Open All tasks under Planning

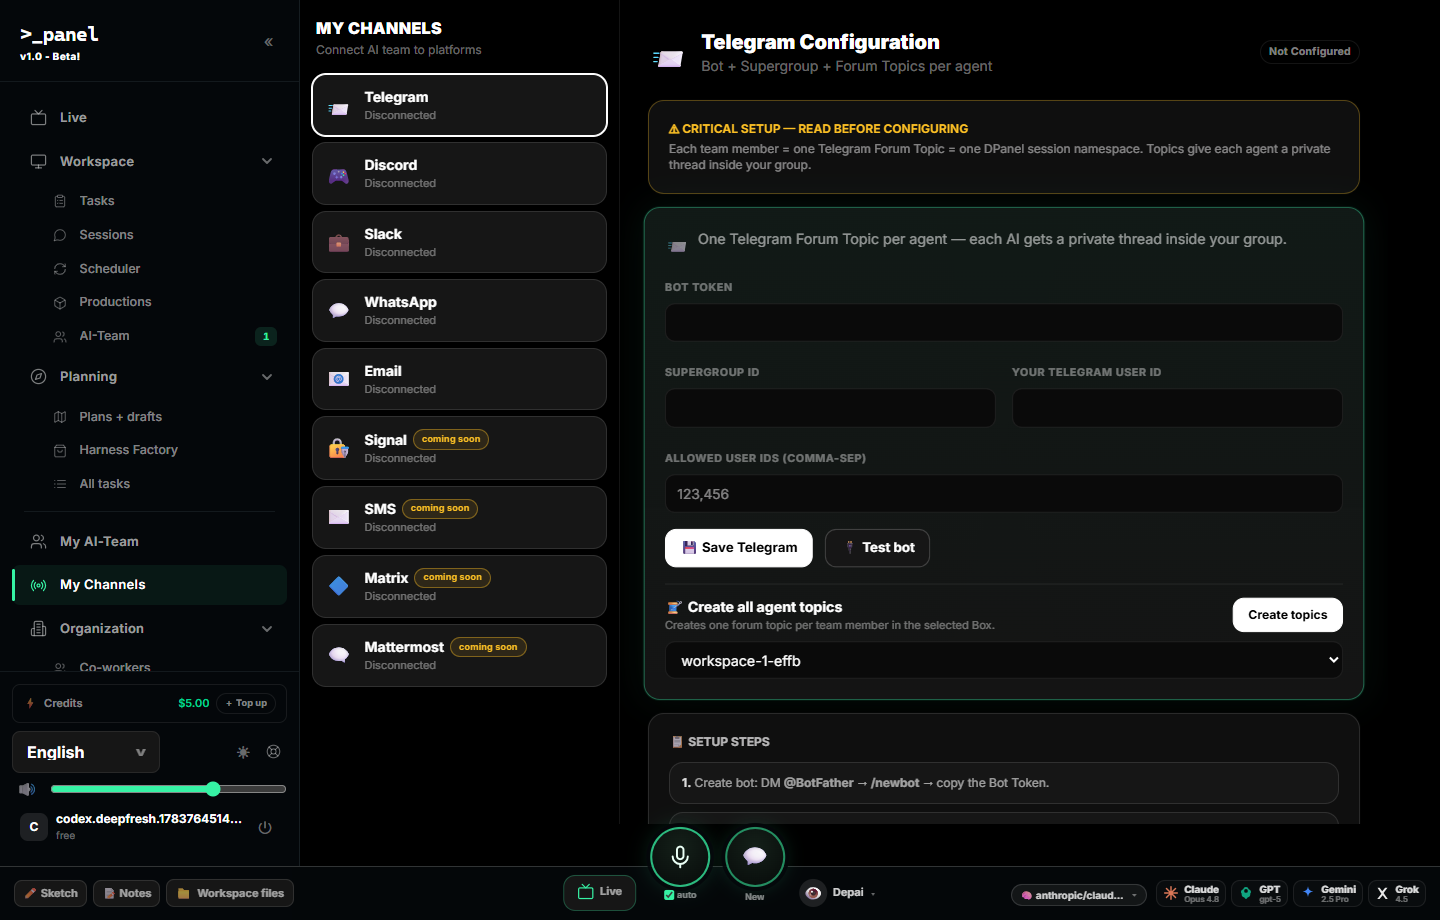tap(104, 484)
